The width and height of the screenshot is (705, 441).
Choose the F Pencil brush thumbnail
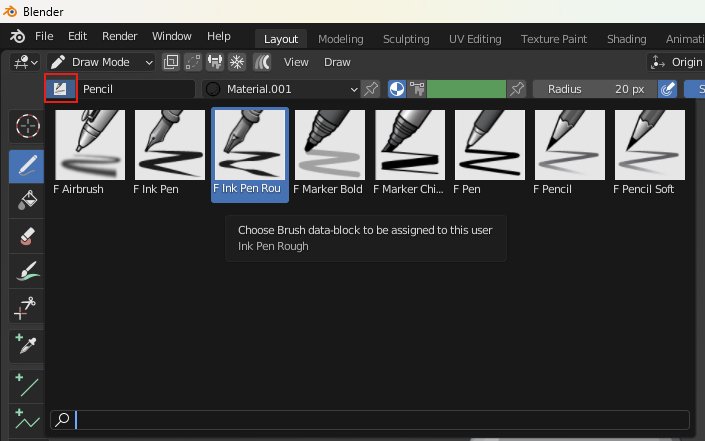pyautogui.click(x=570, y=153)
